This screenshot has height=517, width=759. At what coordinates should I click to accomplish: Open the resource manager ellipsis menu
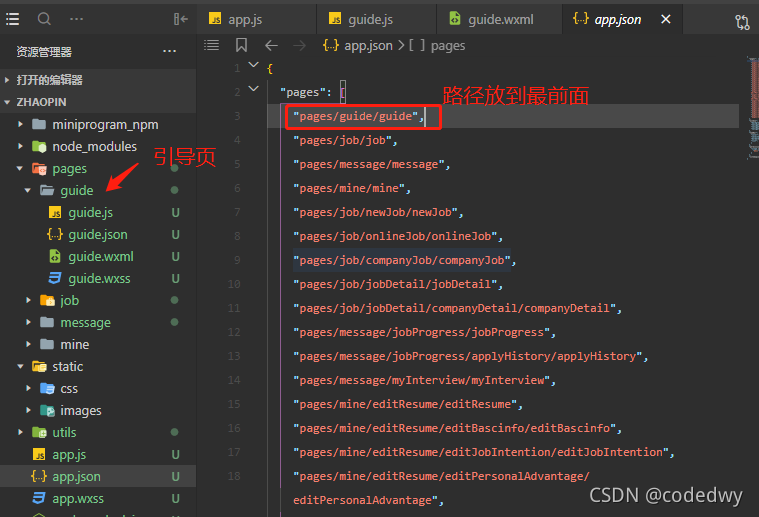(x=169, y=51)
